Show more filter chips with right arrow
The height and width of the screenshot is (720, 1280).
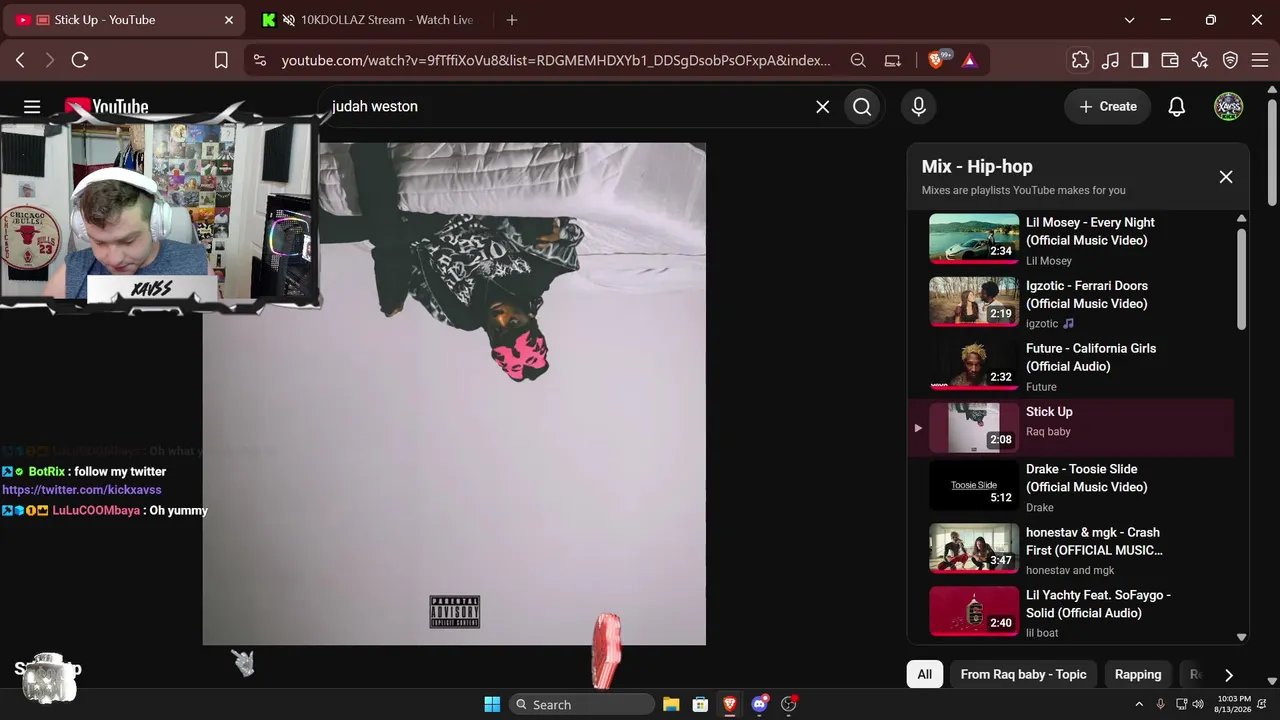pyautogui.click(x=1229, y=675)
